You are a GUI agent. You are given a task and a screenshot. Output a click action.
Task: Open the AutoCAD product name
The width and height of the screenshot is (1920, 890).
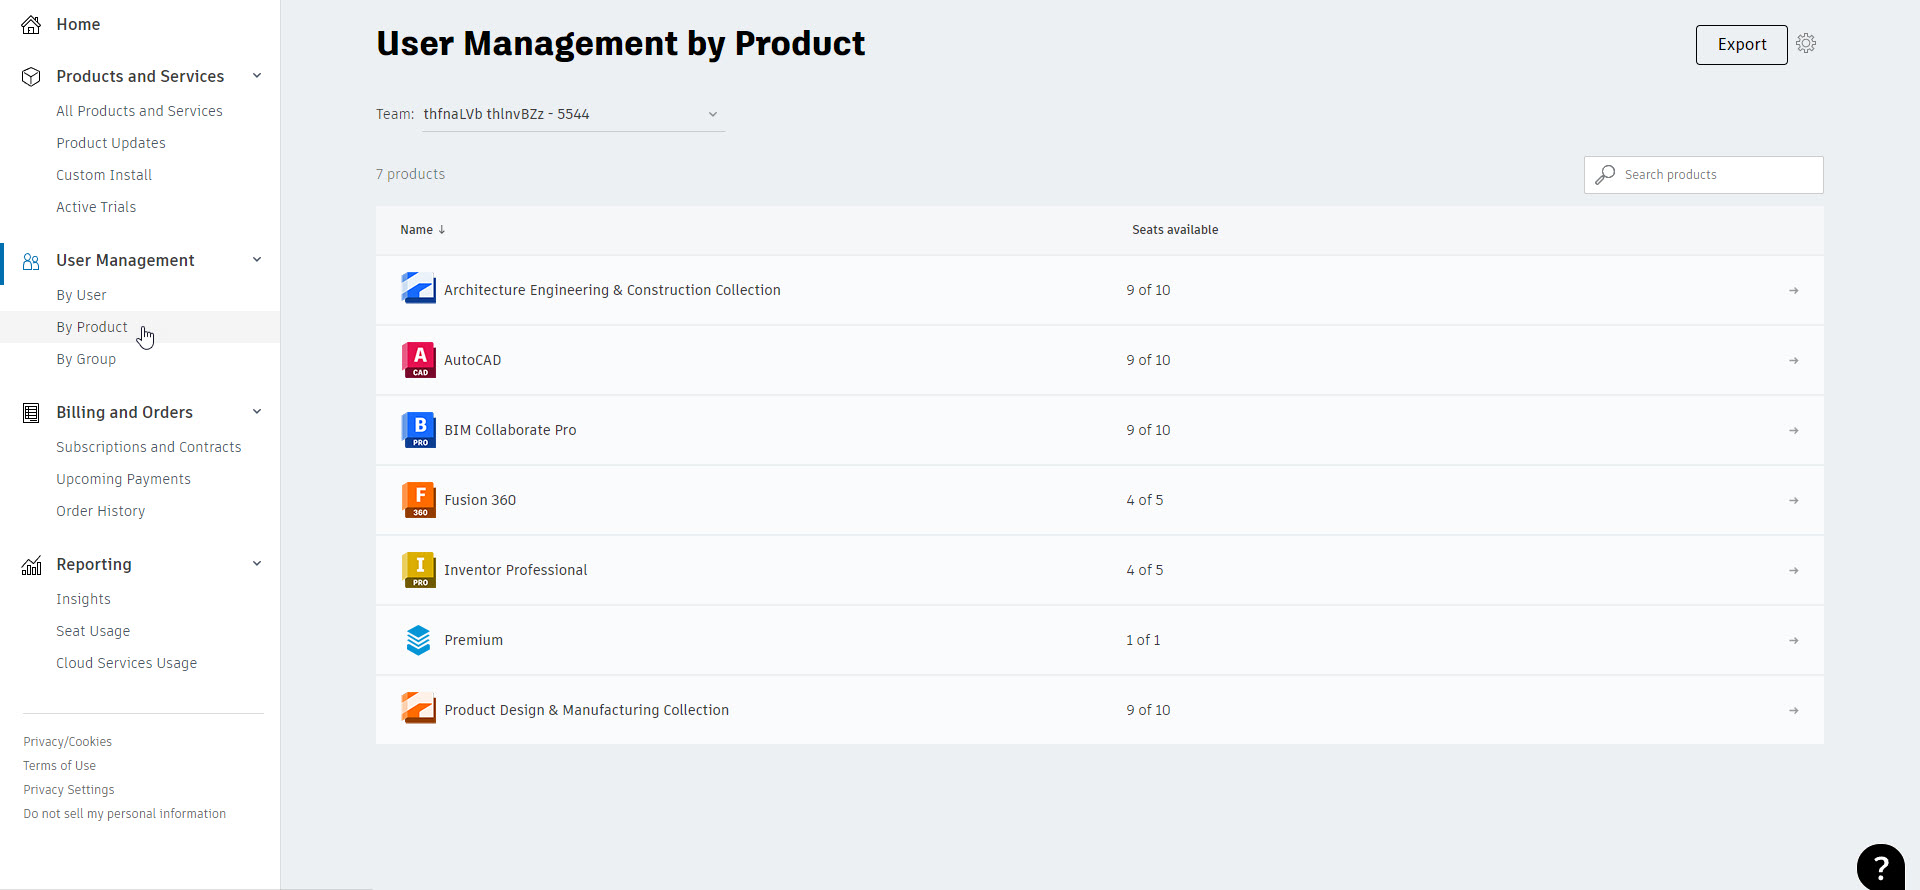tap(473, 360)
